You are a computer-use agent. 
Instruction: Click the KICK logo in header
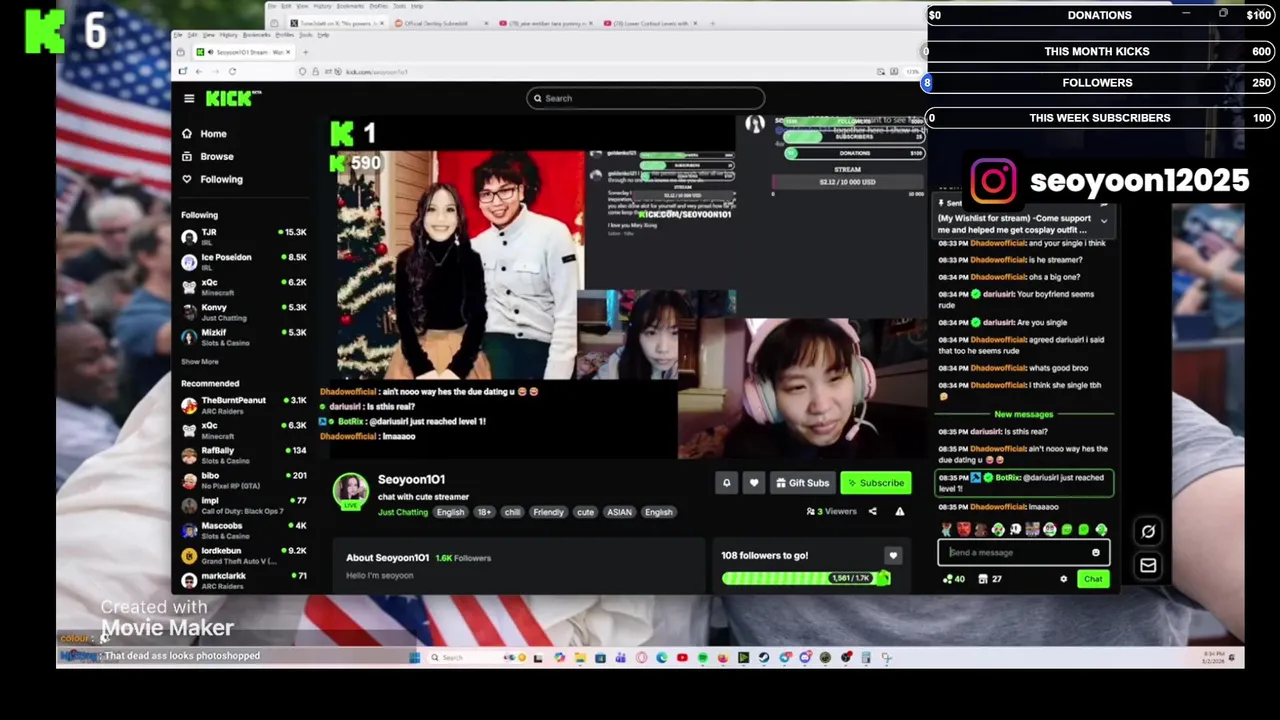click(232, 98)
